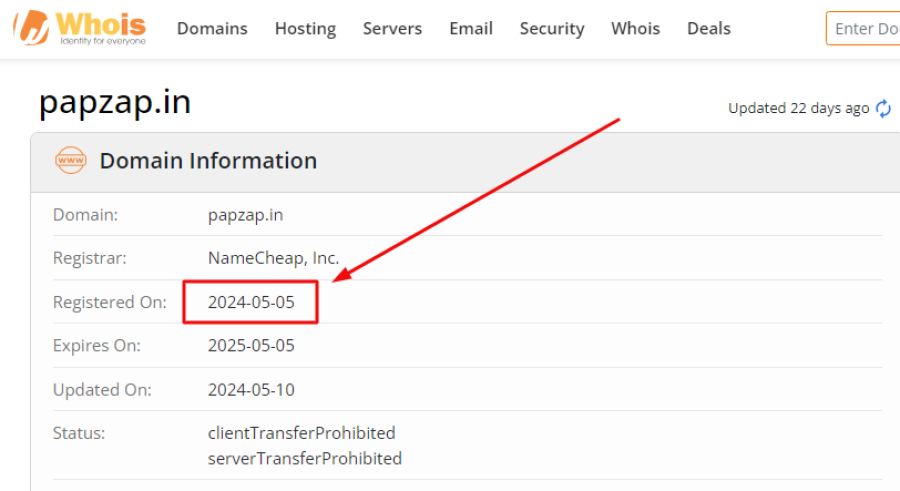Image resolution: width=900 pixels, height=491 pixels.
Task: Click the www Domain Information icon
Action: (x=71, y=160)
